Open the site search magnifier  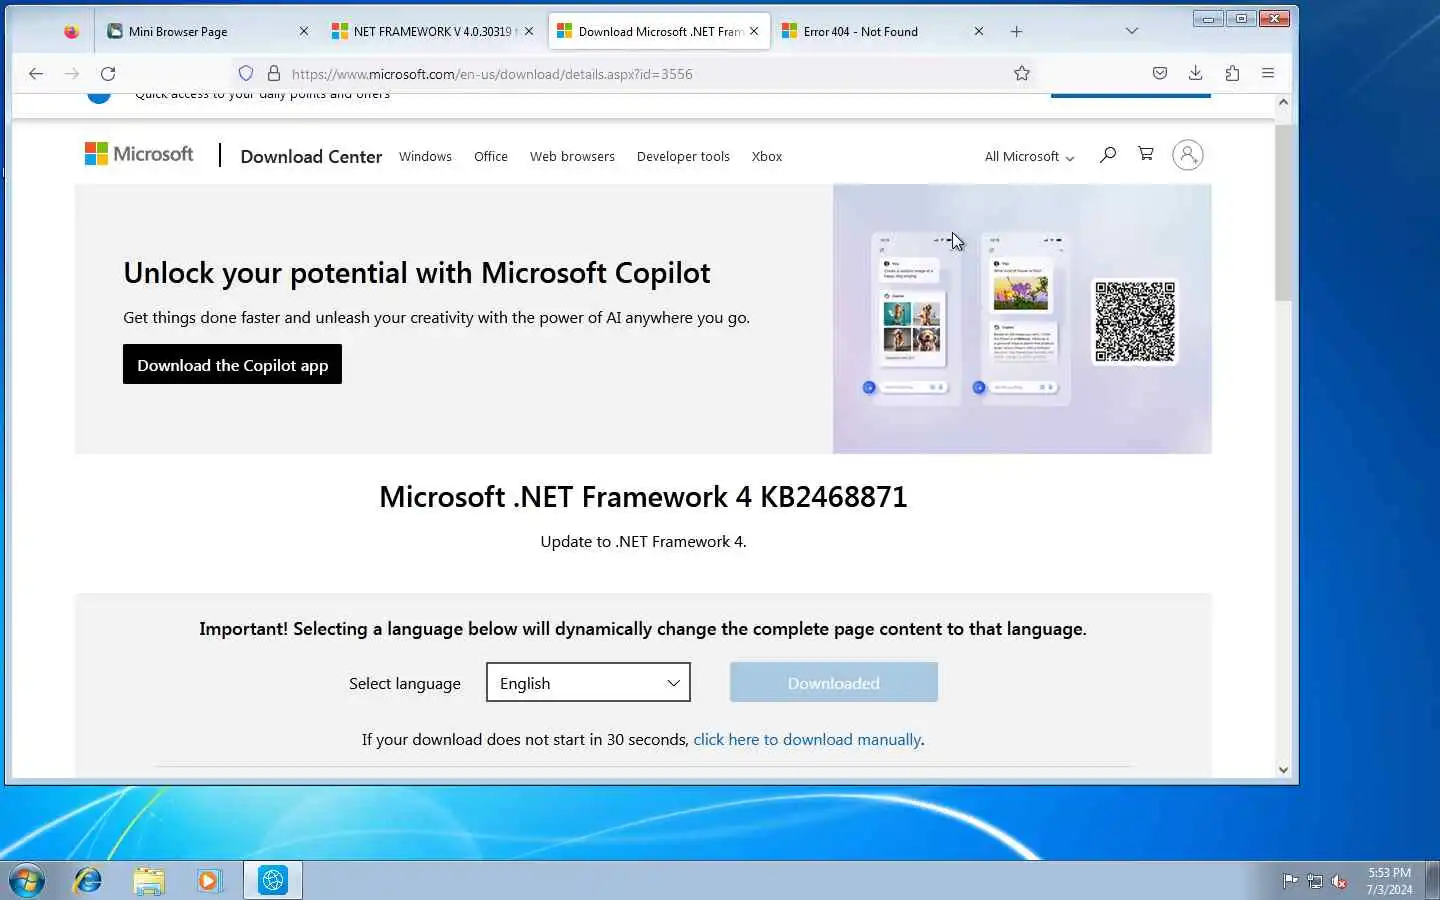click(1107, 154)
